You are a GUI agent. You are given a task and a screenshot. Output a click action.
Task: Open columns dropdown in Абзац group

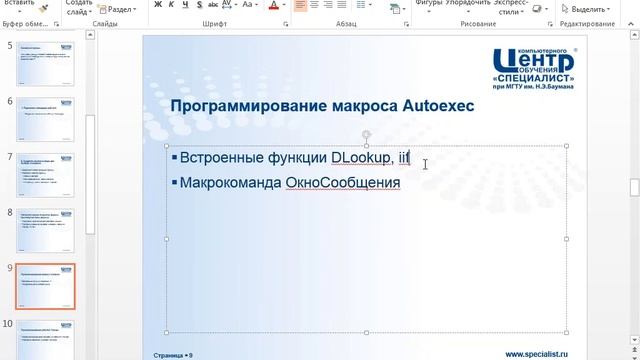tap(364, 5)
